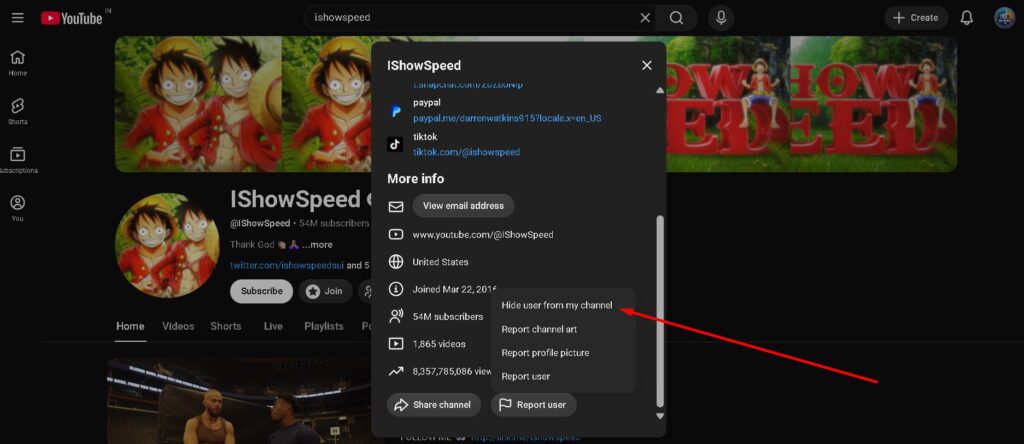The height and width of the screenshot is (444, 1024).
Task: Open the twitter.com/ishowspeedsui link
Action: pos(287,266)
